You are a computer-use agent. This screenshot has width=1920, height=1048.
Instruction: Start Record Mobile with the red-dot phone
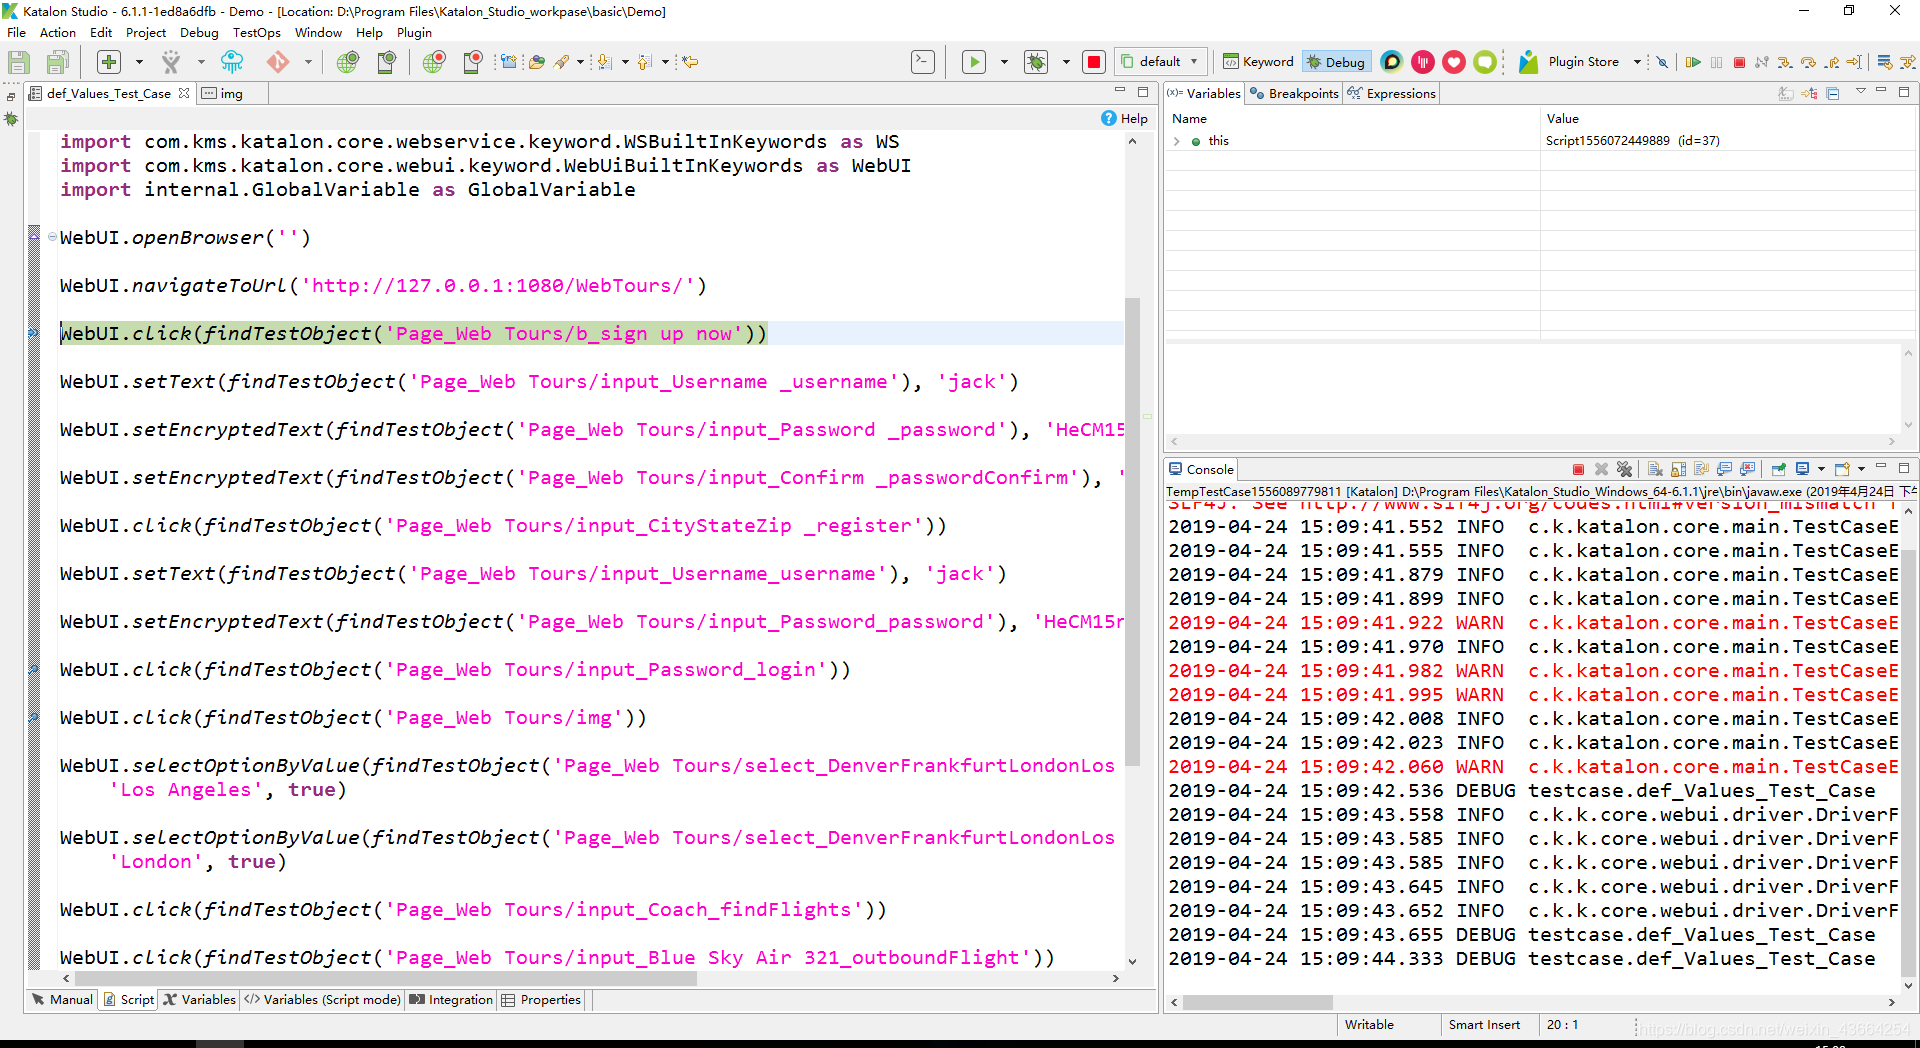472,62
